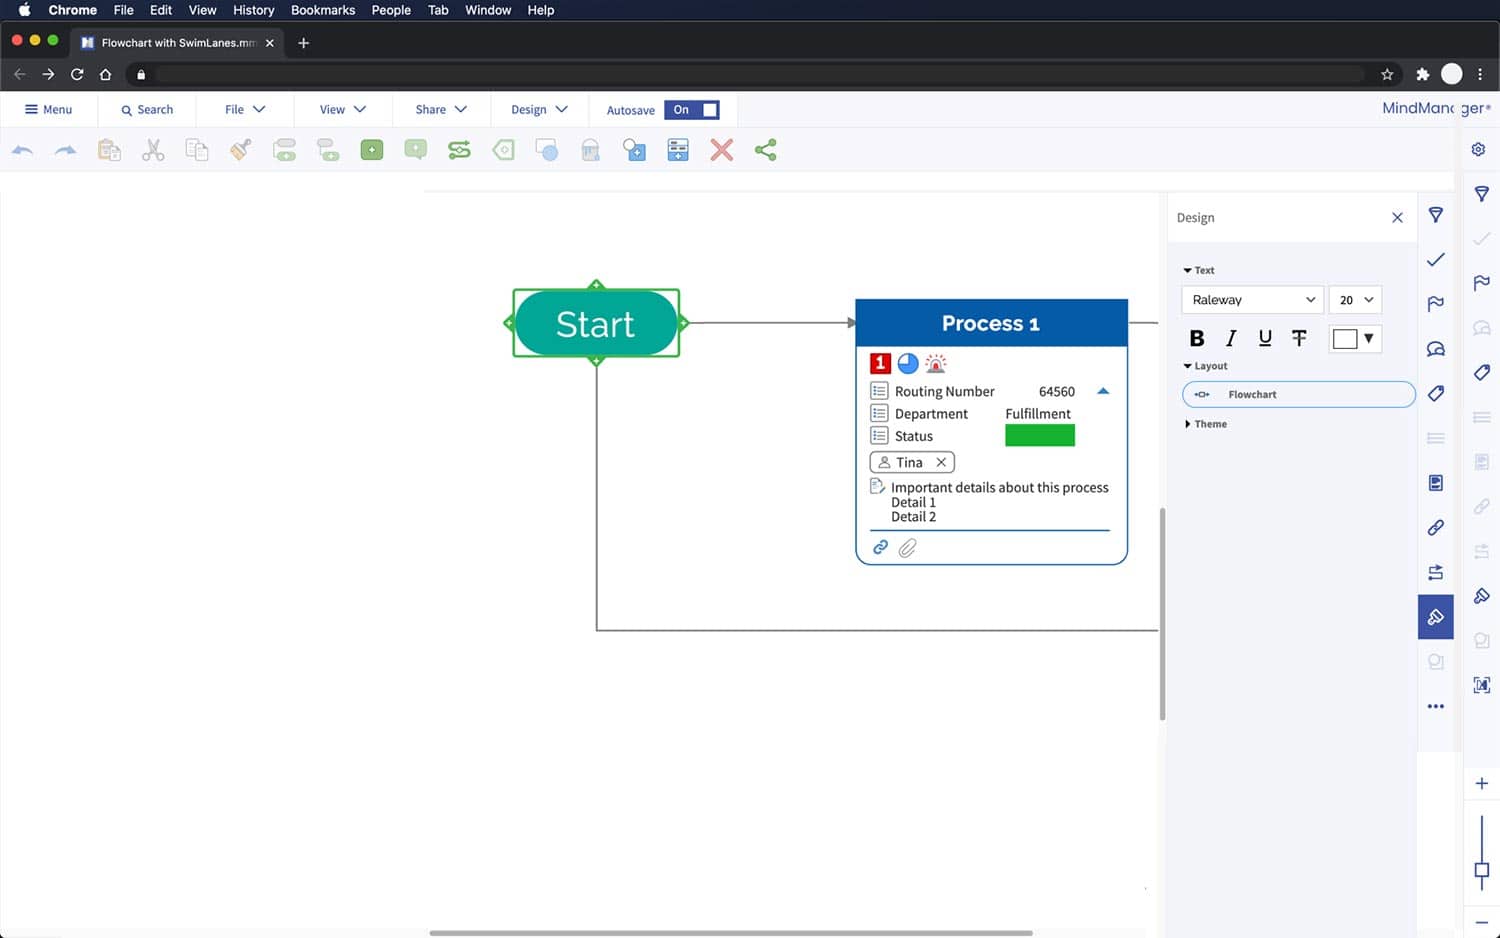Open the Bookmarks menu in menu bar

(322, 10)
